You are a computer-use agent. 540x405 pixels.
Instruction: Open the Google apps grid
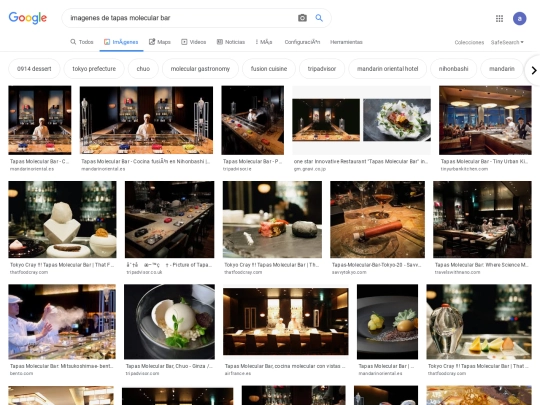(499, 19)
